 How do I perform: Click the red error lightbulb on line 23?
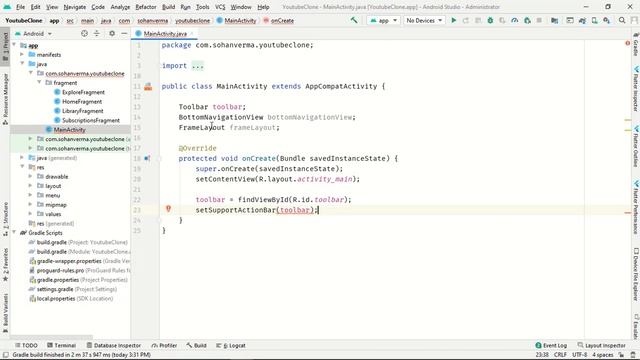pyautogui.click(x=168, y=209)
